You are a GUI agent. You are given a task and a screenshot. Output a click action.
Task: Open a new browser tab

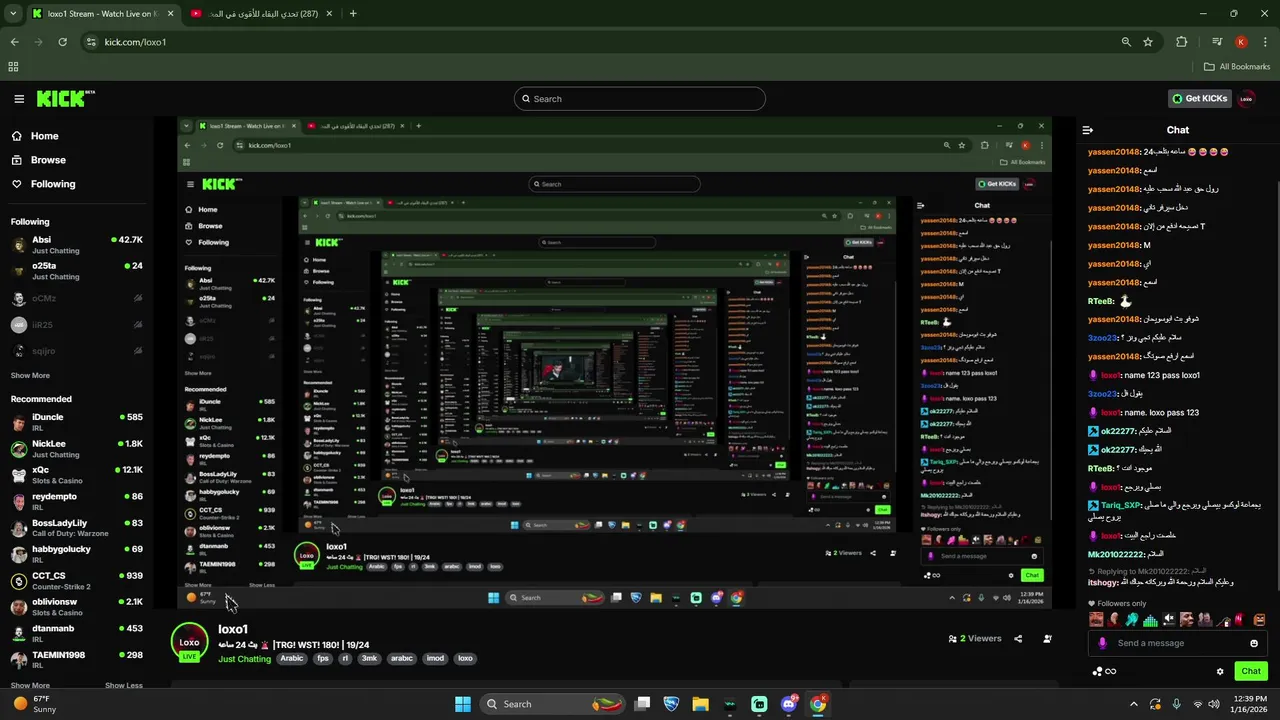353,14
